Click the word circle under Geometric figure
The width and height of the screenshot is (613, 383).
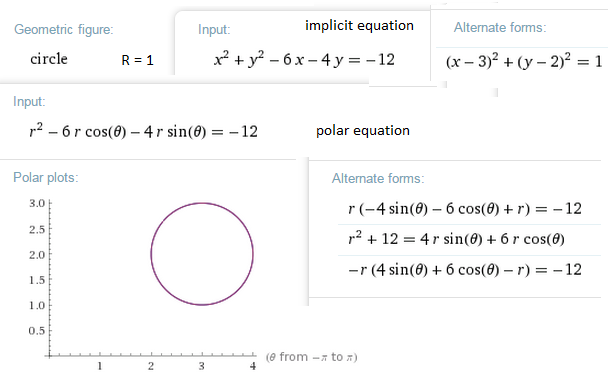point(49,59)
